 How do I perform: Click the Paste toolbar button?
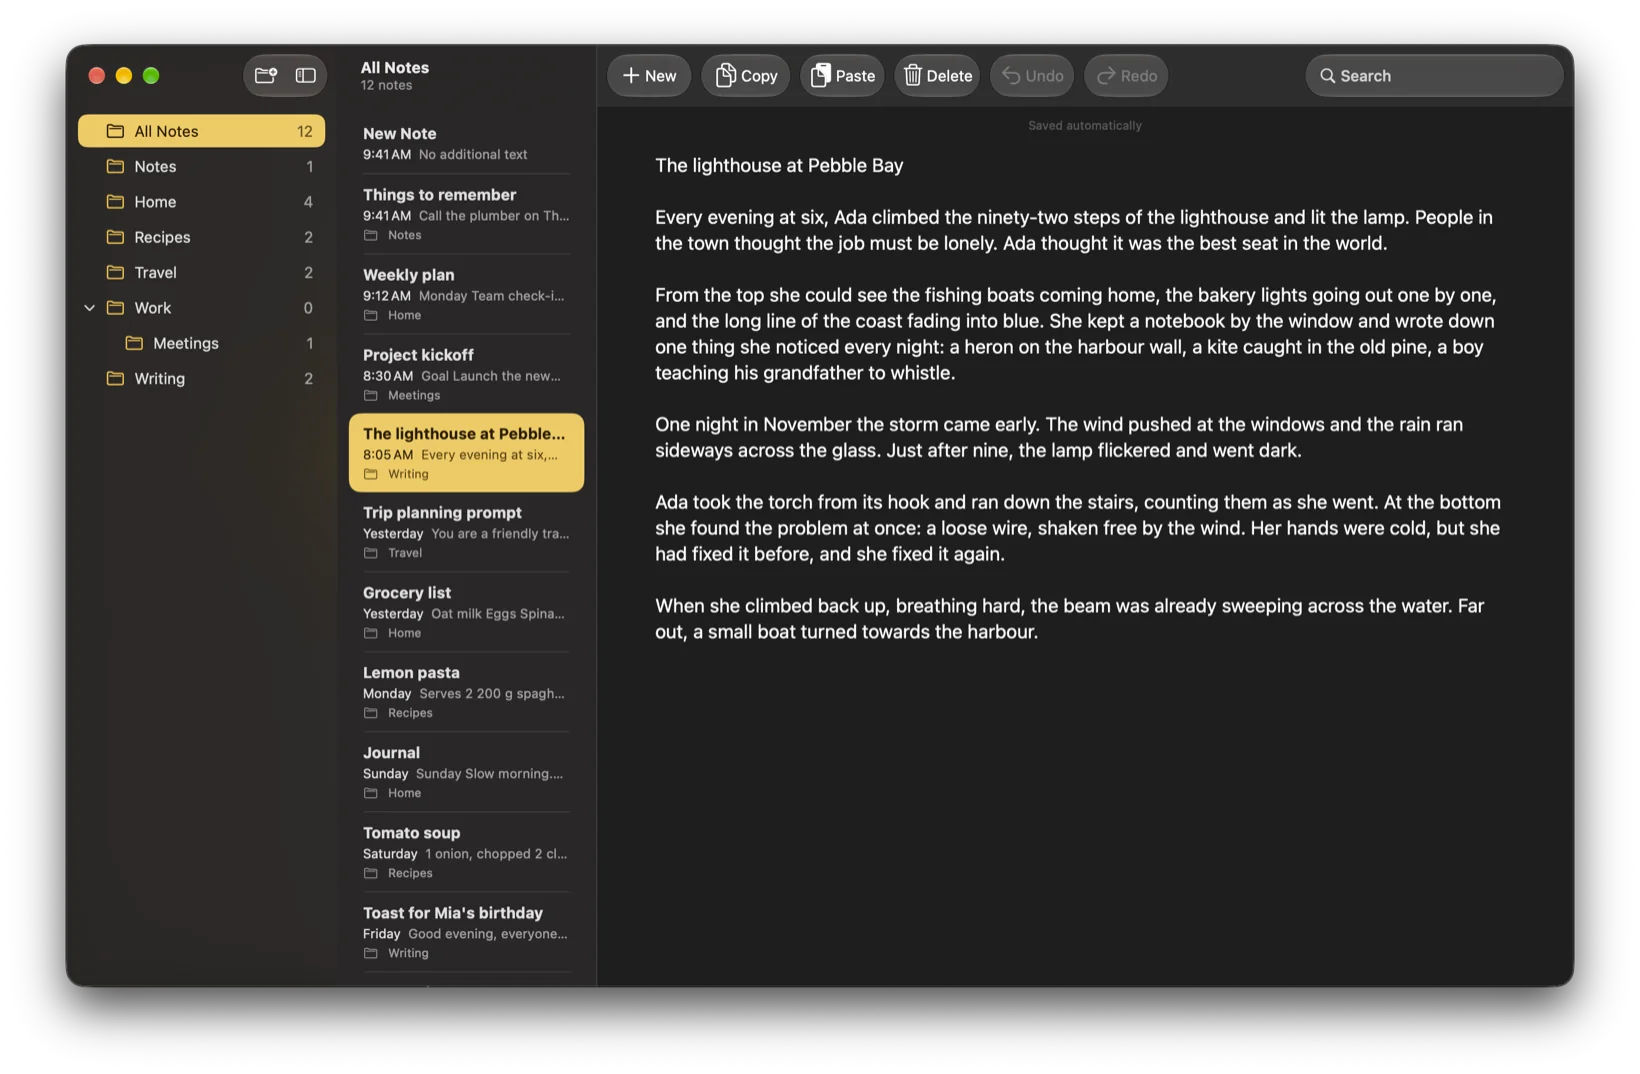842,76
